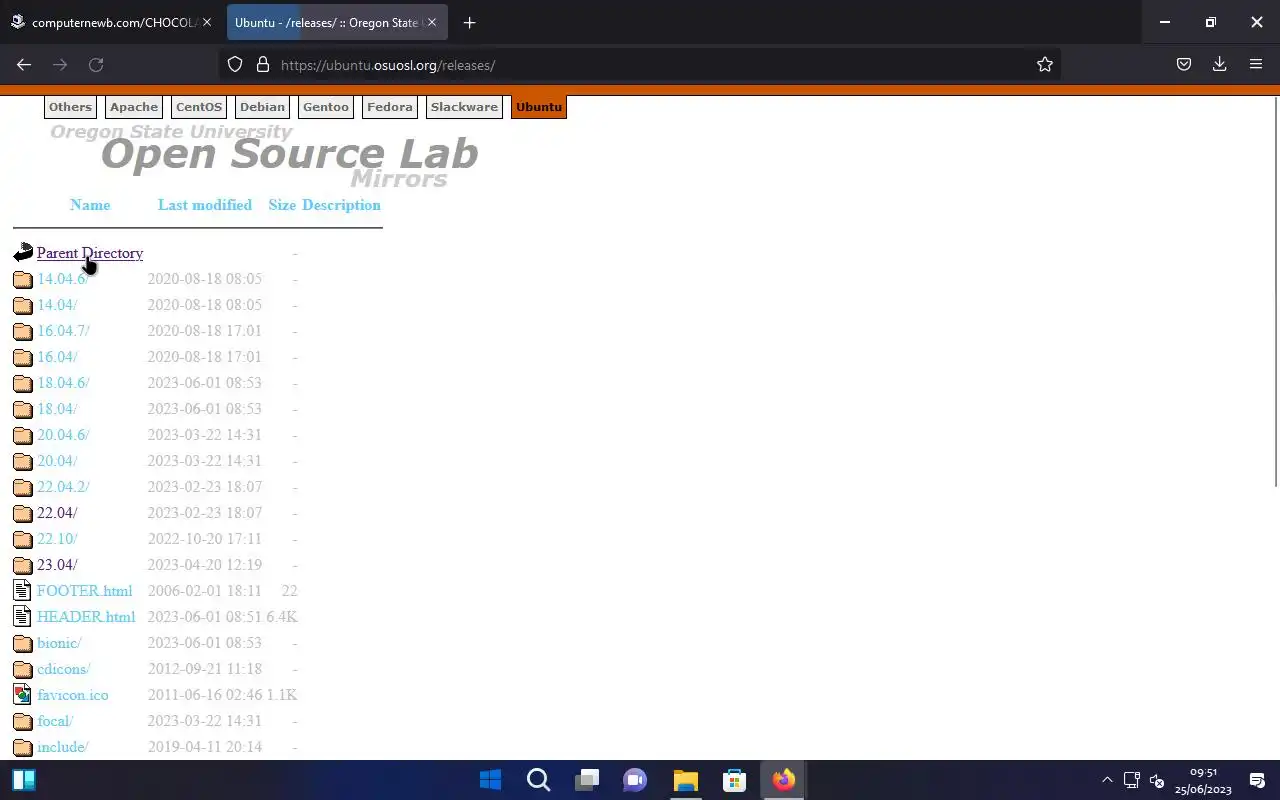The width and height of the screenshot is (1280, 800).
Task: Open the HEADER.html file link
Action: 86,617
